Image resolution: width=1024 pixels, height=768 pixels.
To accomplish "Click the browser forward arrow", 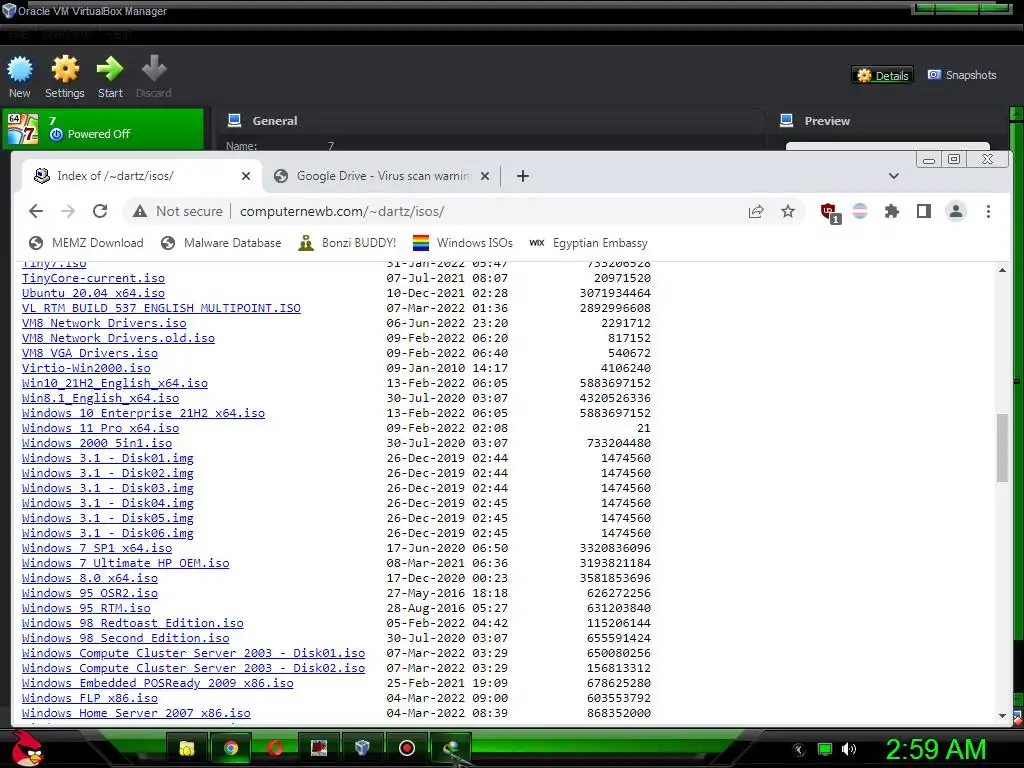I will pyautogui.click(x=68, y=211).
